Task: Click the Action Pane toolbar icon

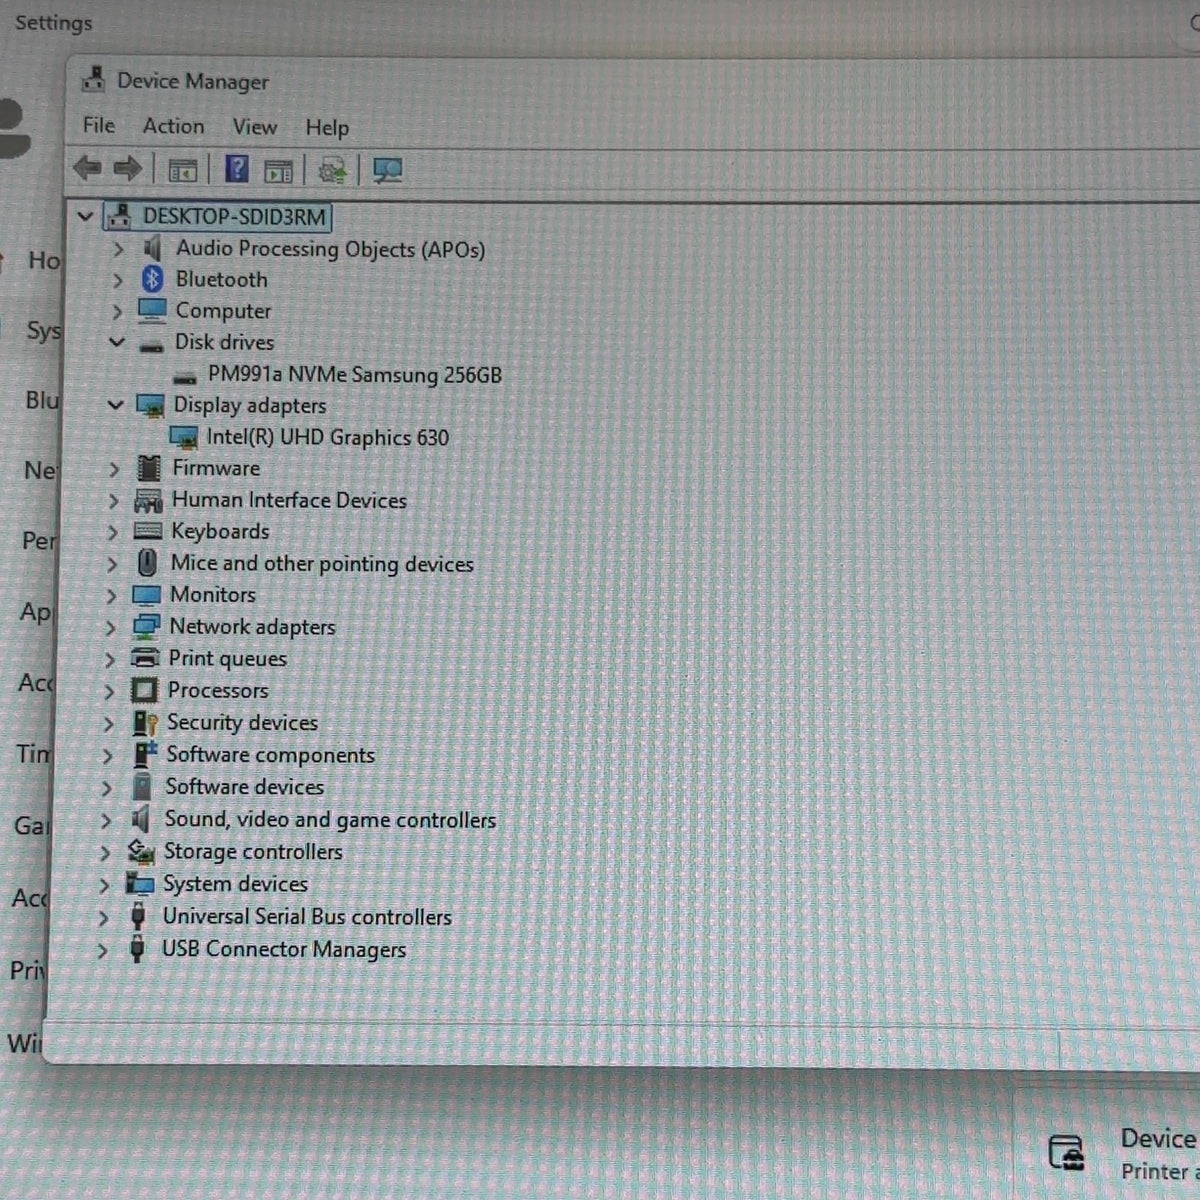Action: click(x=278, y=171)
